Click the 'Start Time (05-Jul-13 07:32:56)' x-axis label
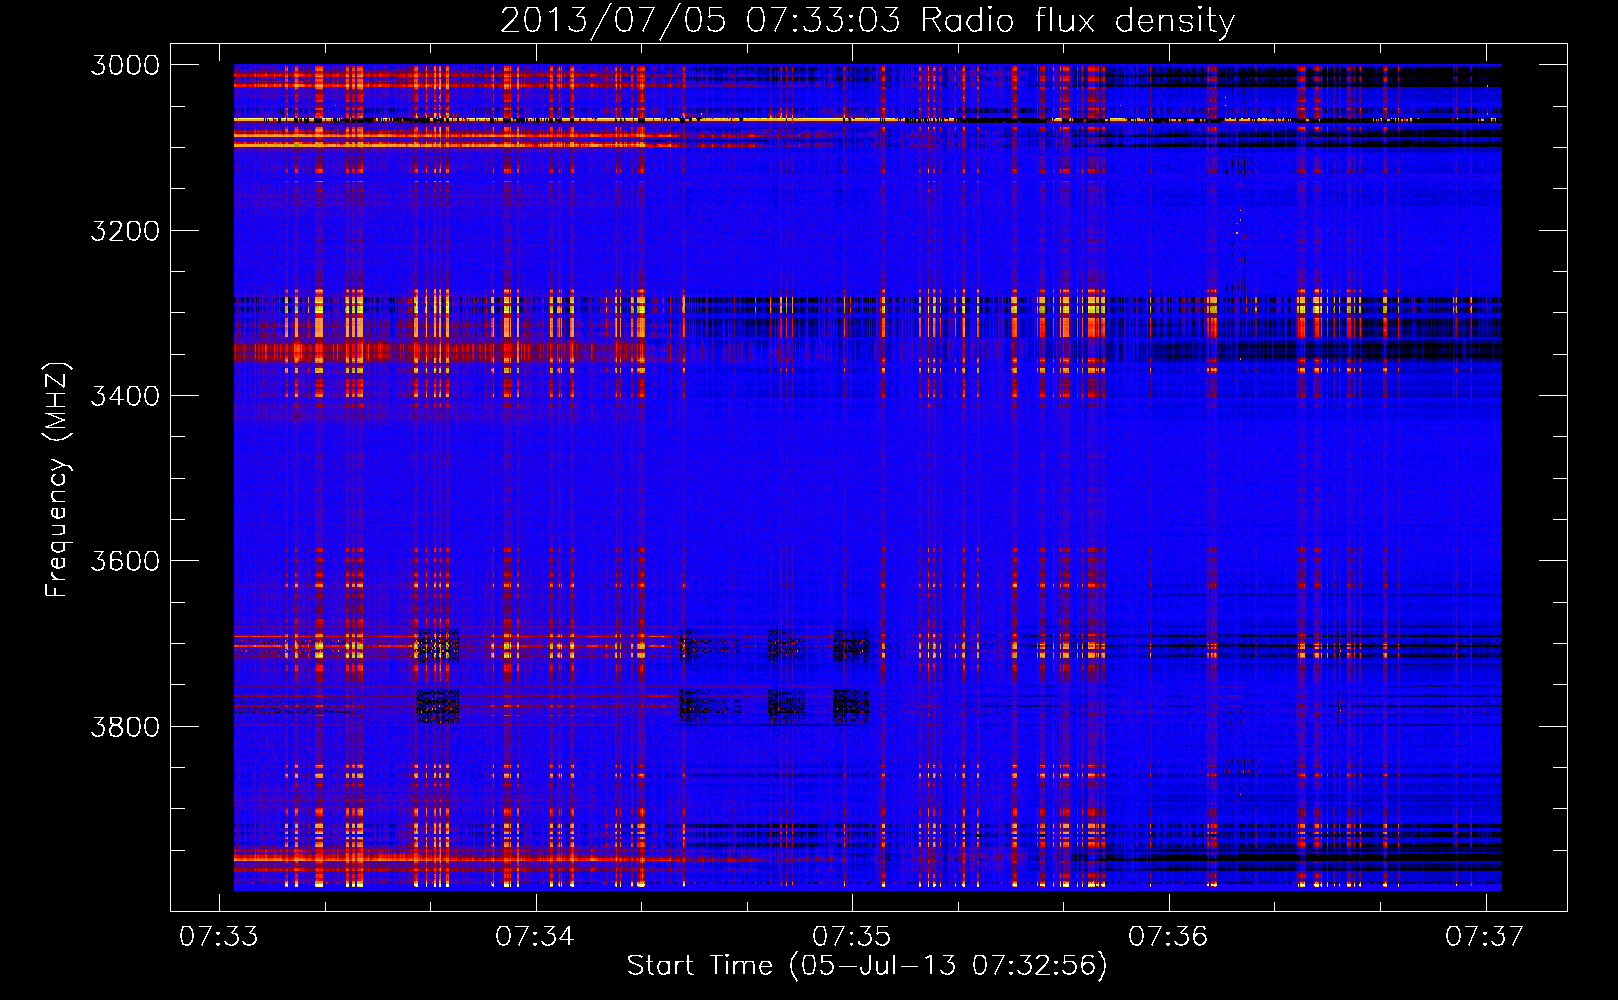Viewport: 1618px width, 1000px height. coord(867,966)
